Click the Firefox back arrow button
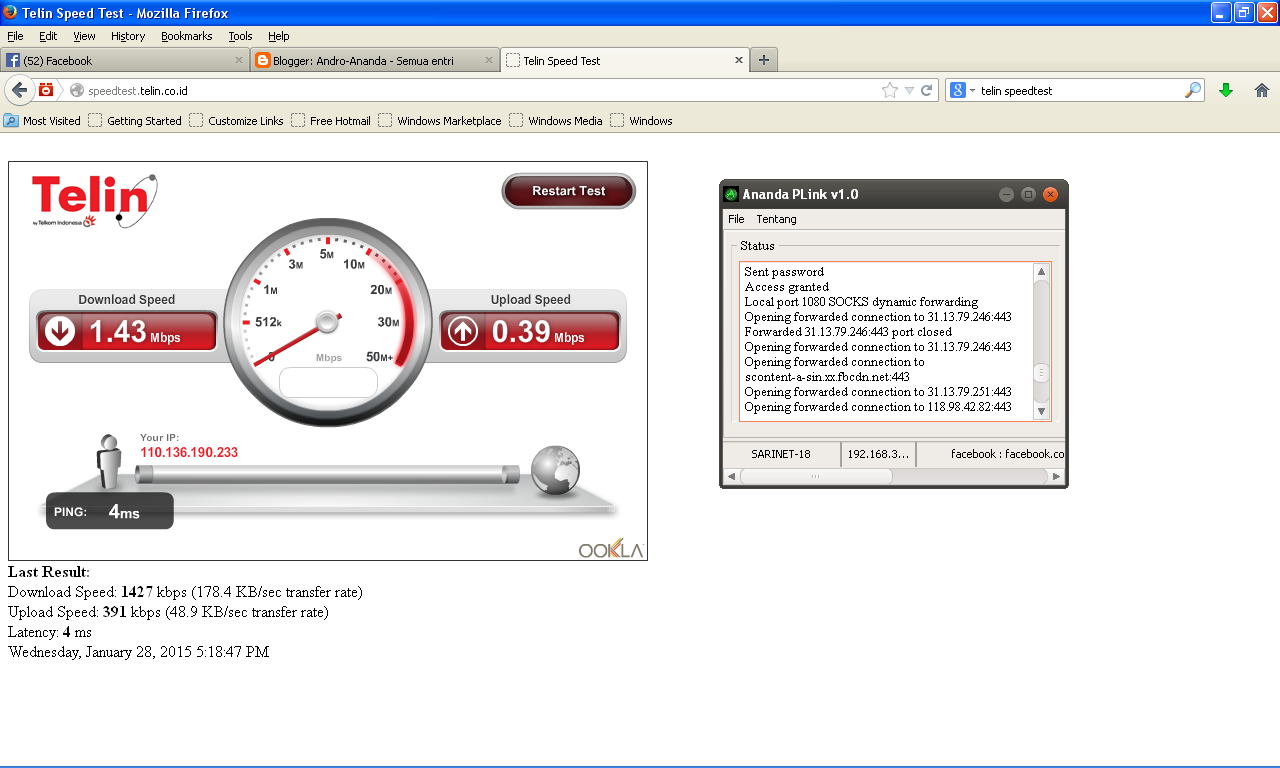 19,90
